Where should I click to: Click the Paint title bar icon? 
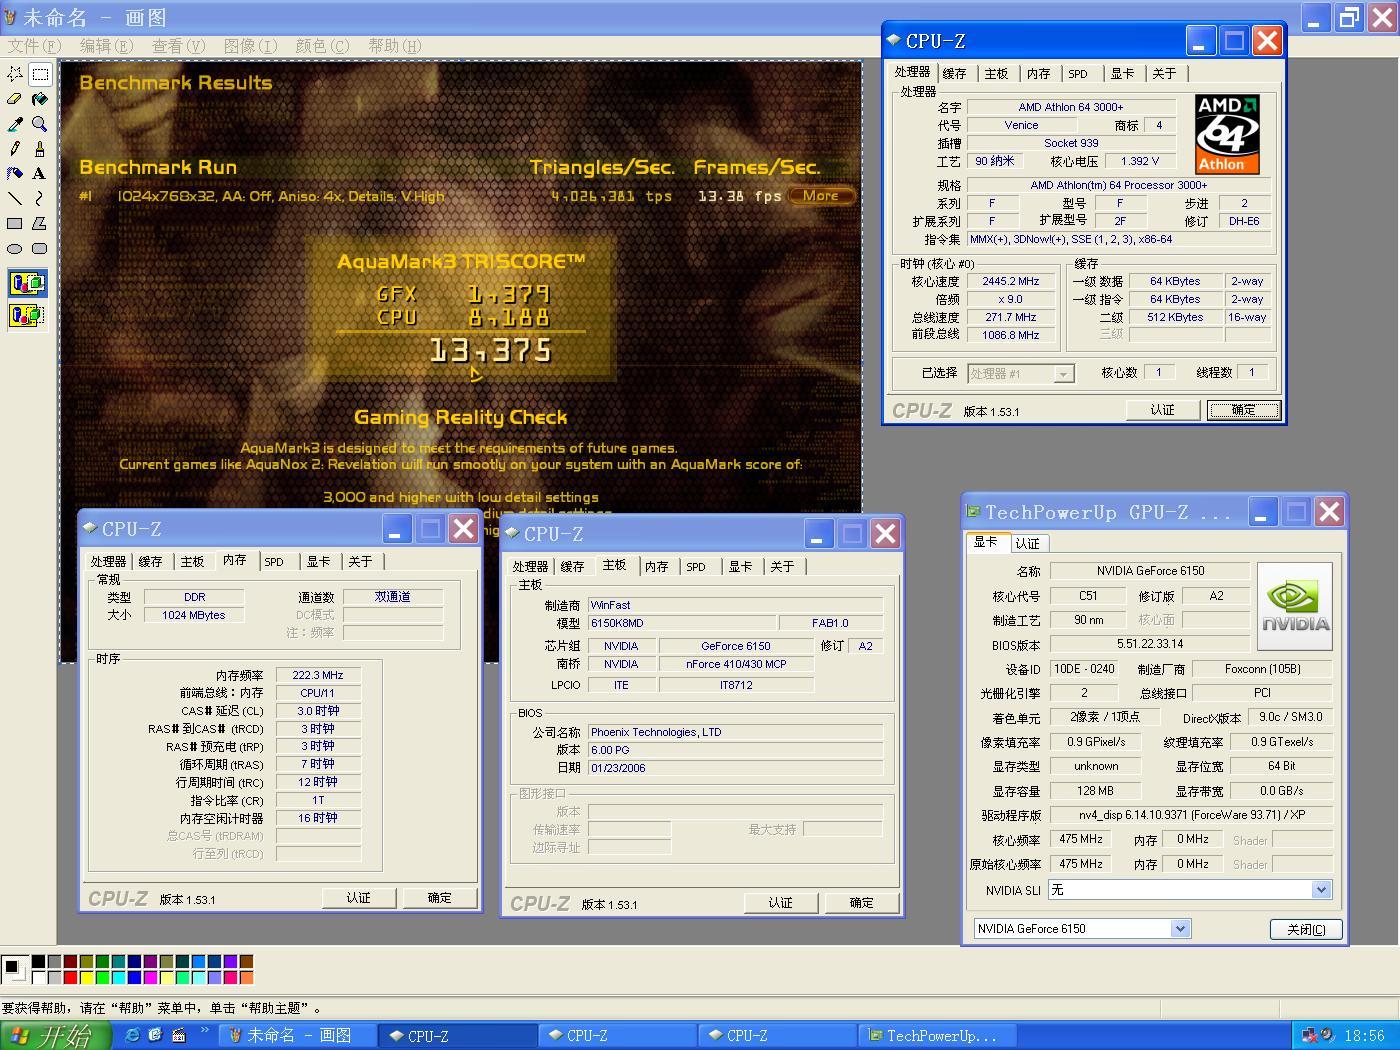(11, 17)
